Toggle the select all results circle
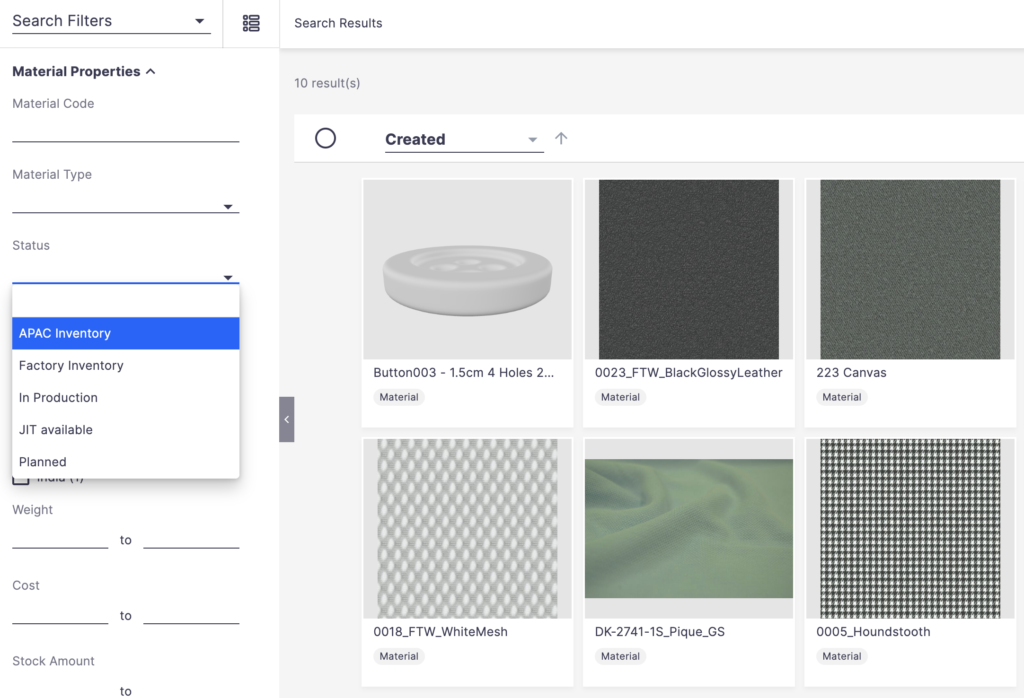This screenshot has height=698, width=1024. pos(325,139)
